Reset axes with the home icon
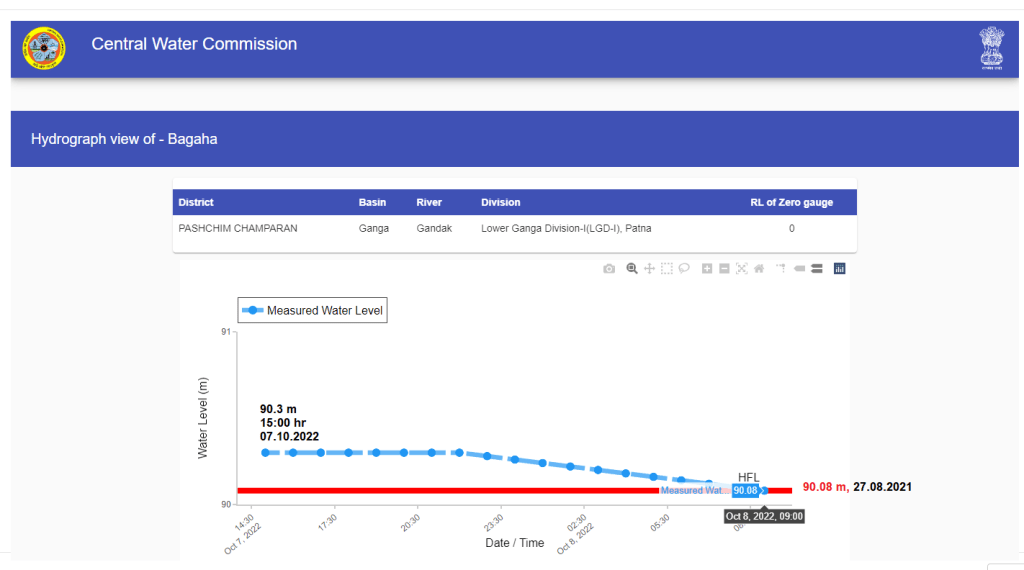1024x570 pixels. point(759,268)
